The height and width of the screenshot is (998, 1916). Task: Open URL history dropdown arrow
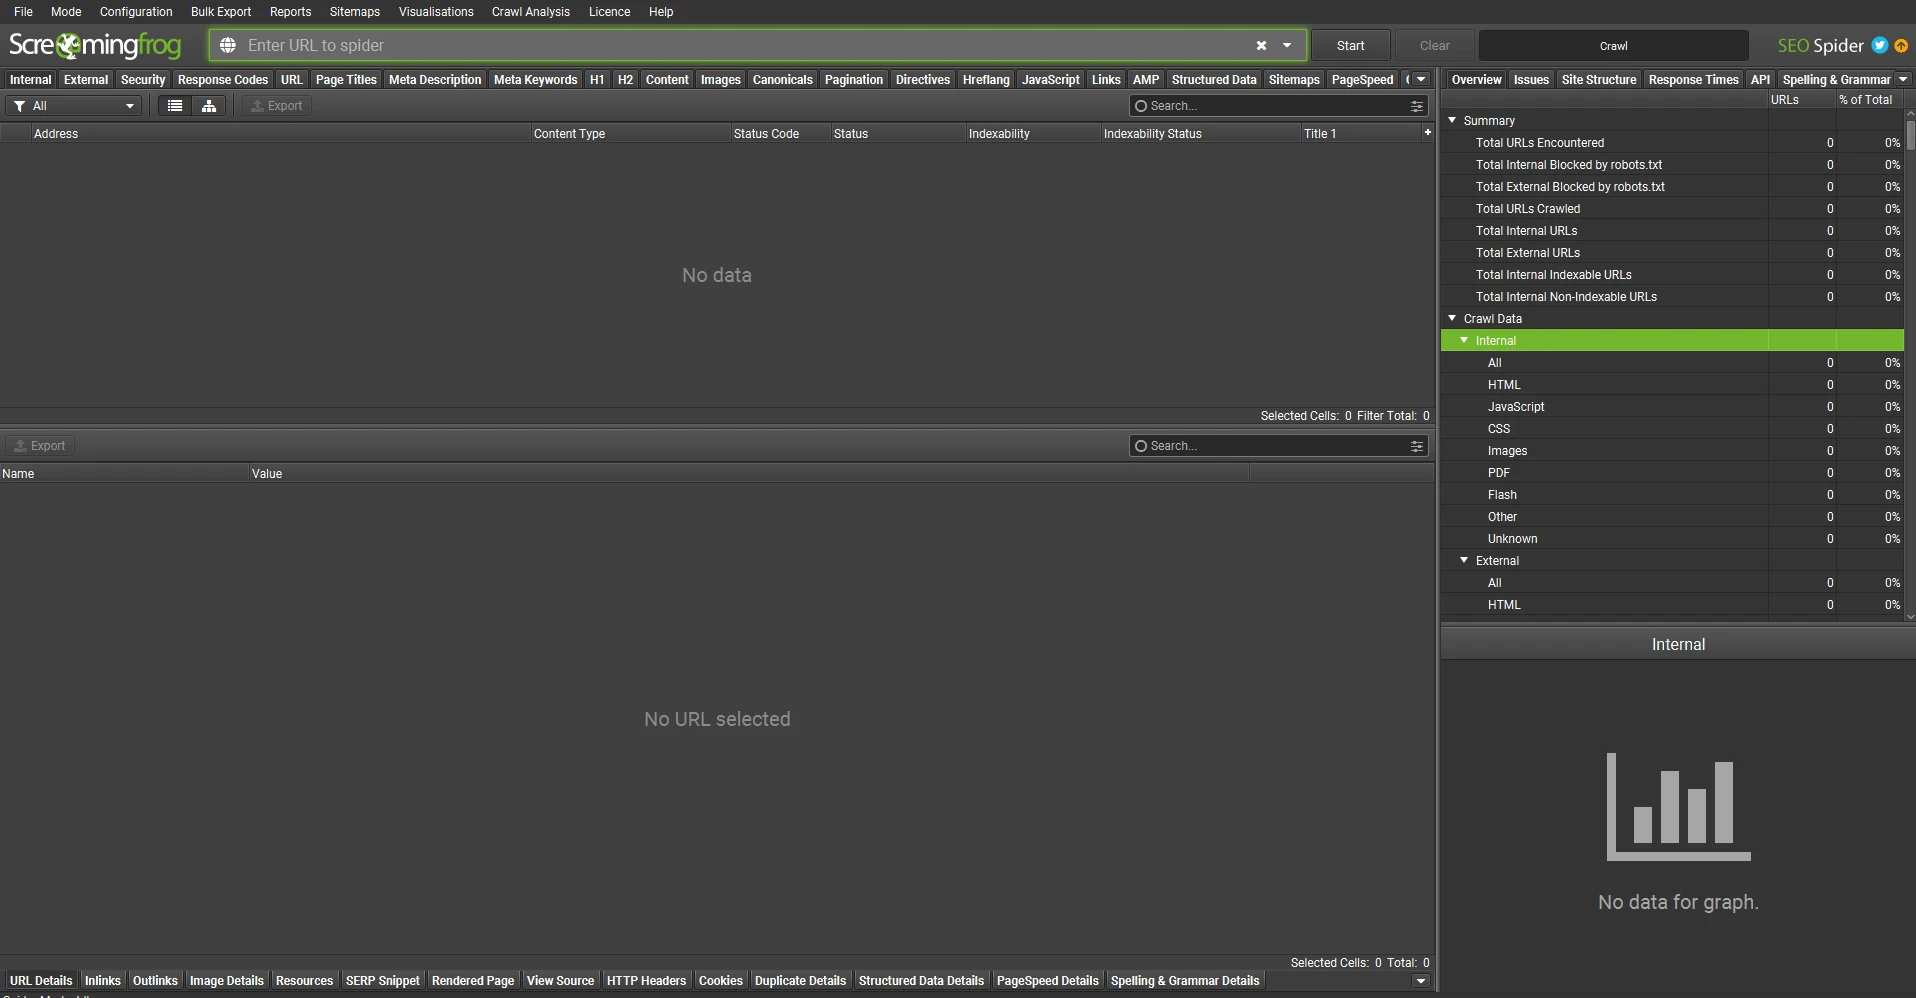(1287, 46)
